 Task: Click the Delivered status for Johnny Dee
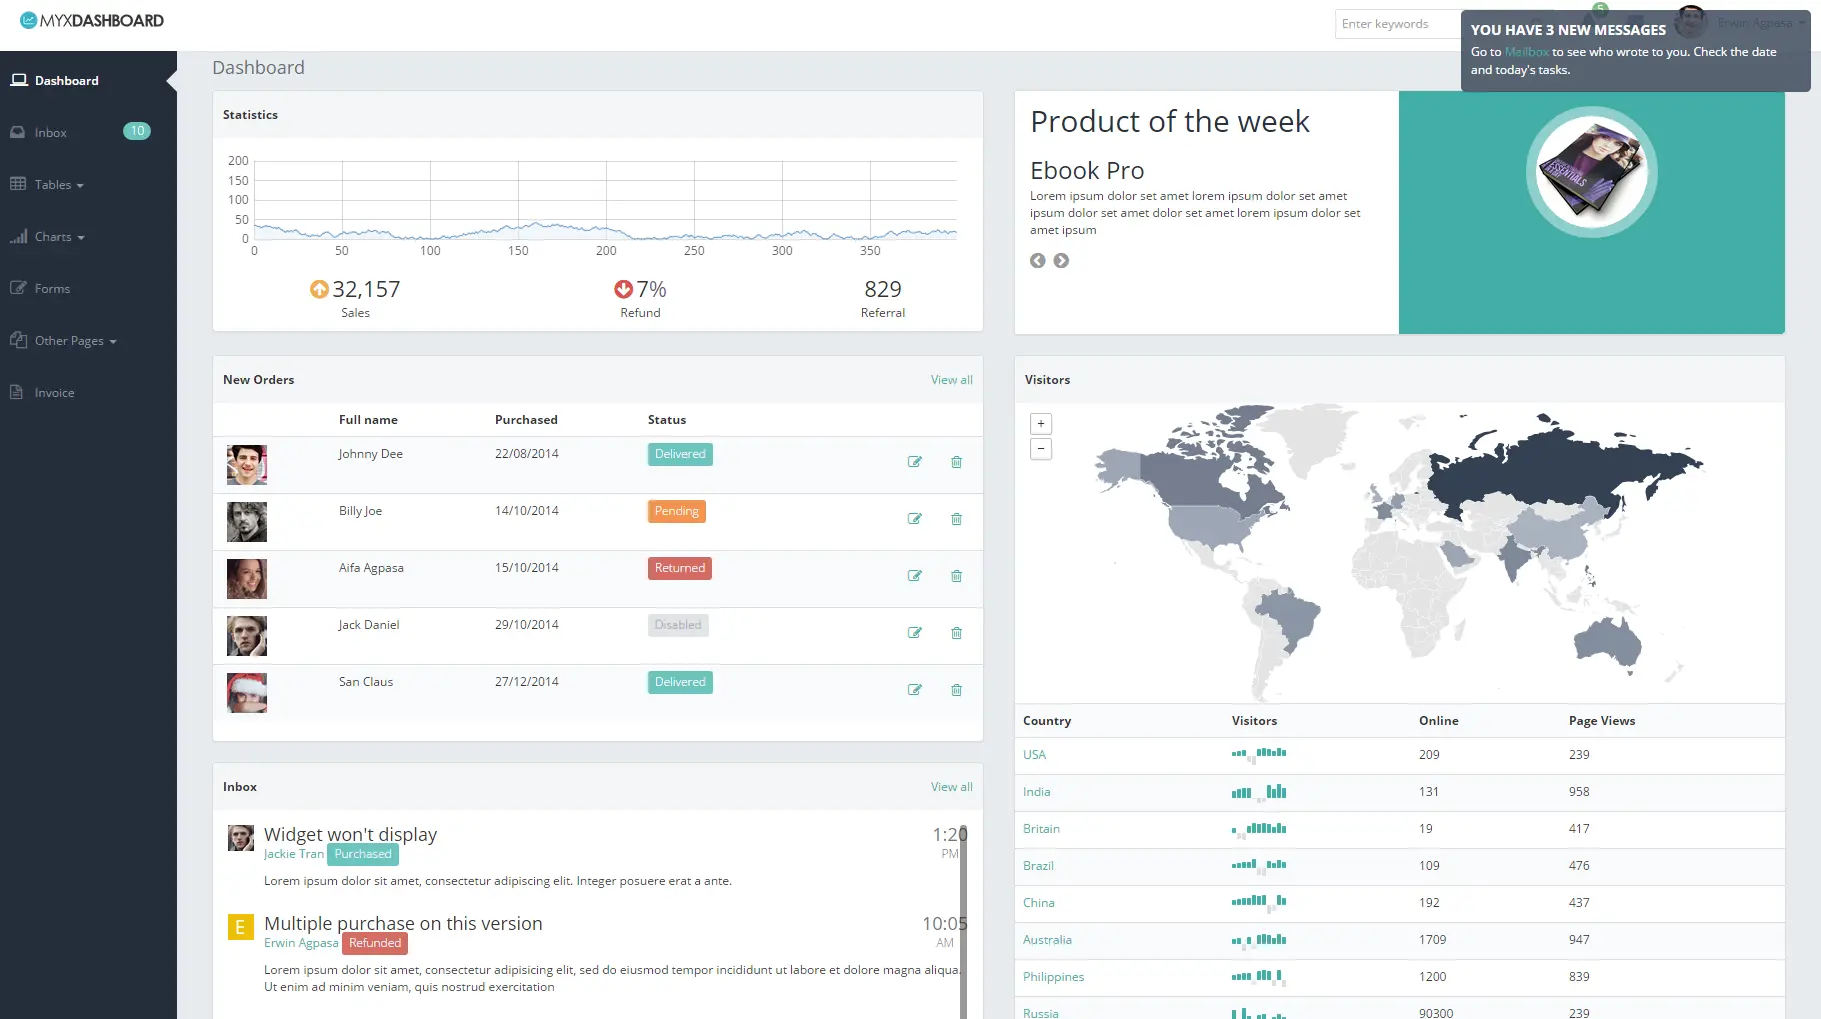680,454
